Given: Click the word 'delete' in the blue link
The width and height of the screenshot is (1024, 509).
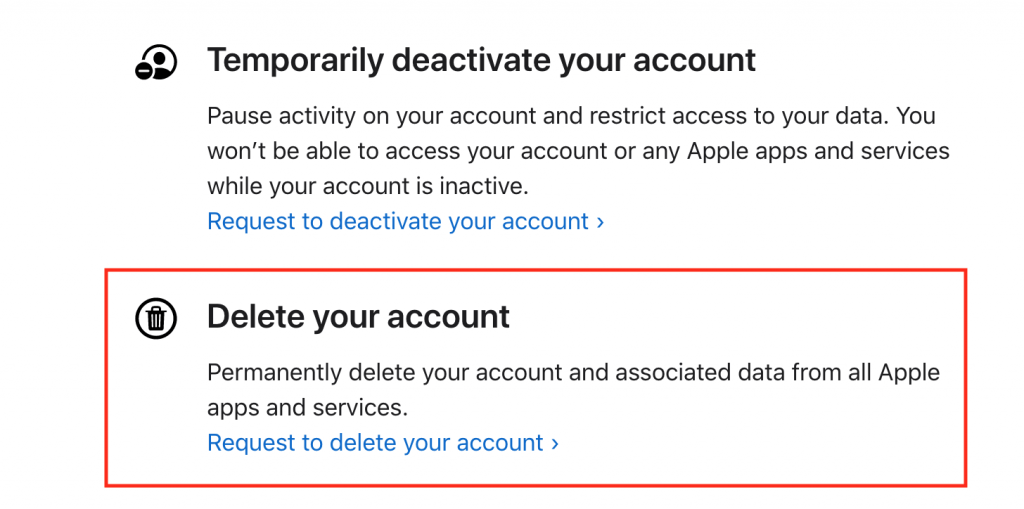Looking at the screenshot, I should click(362, 443).
